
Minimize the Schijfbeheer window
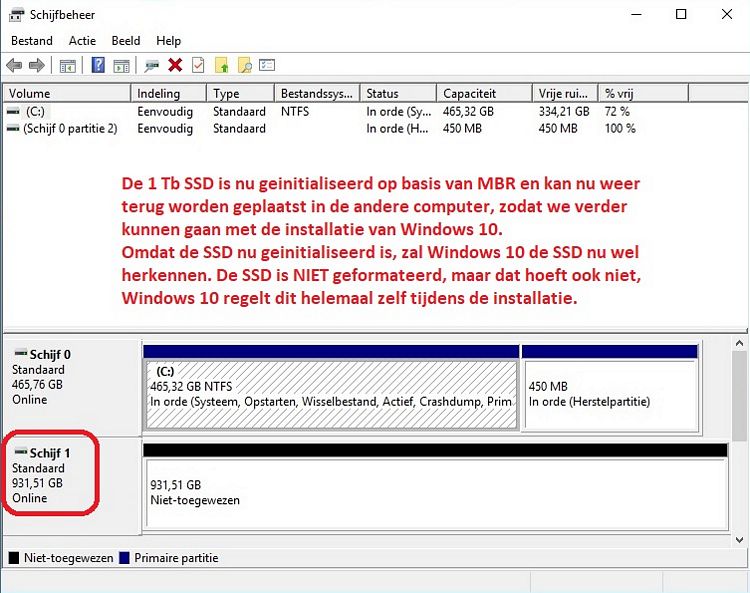tap(636, 14)
